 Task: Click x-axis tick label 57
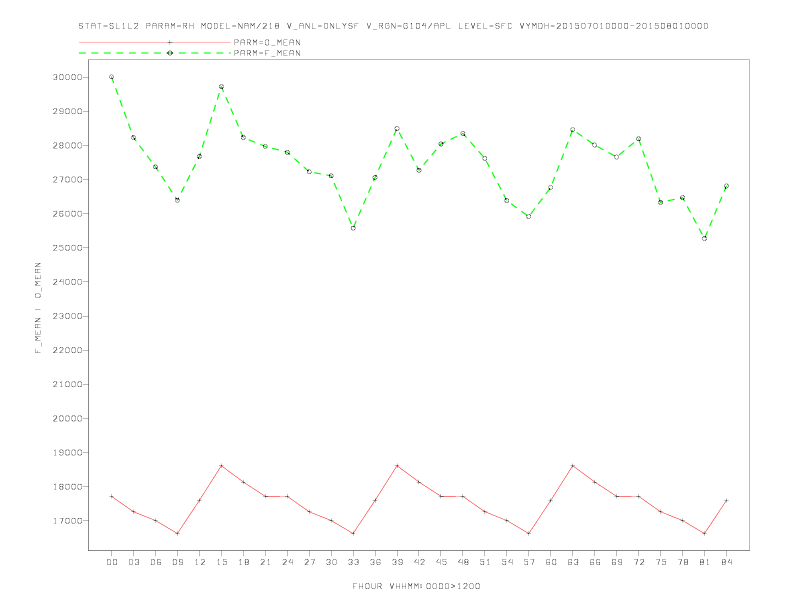point(529,562)
